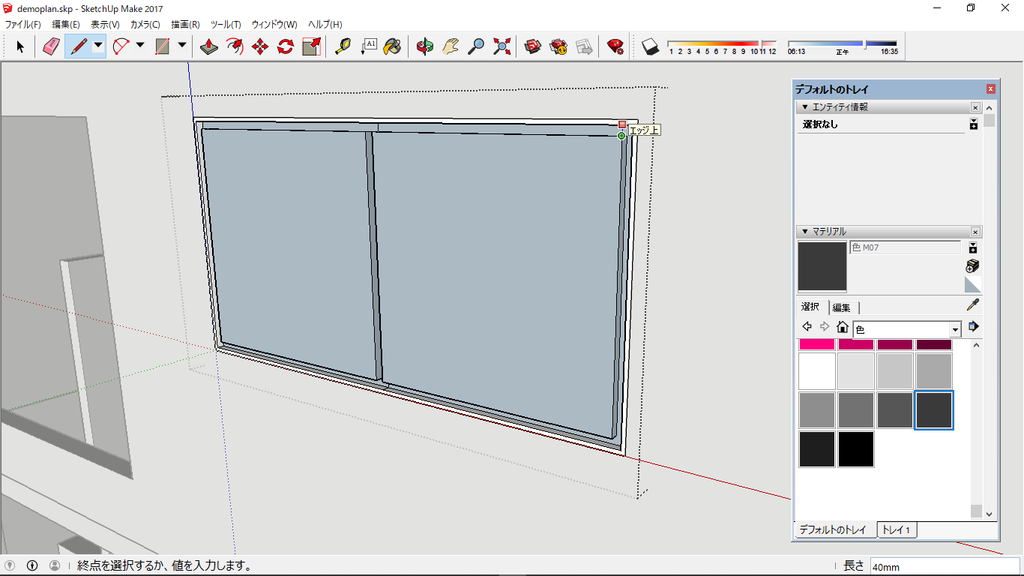This screenshot has width=1024, height=576.
Task: Click the Extension Manager ruby icon
Action: (x=615, y=46)
